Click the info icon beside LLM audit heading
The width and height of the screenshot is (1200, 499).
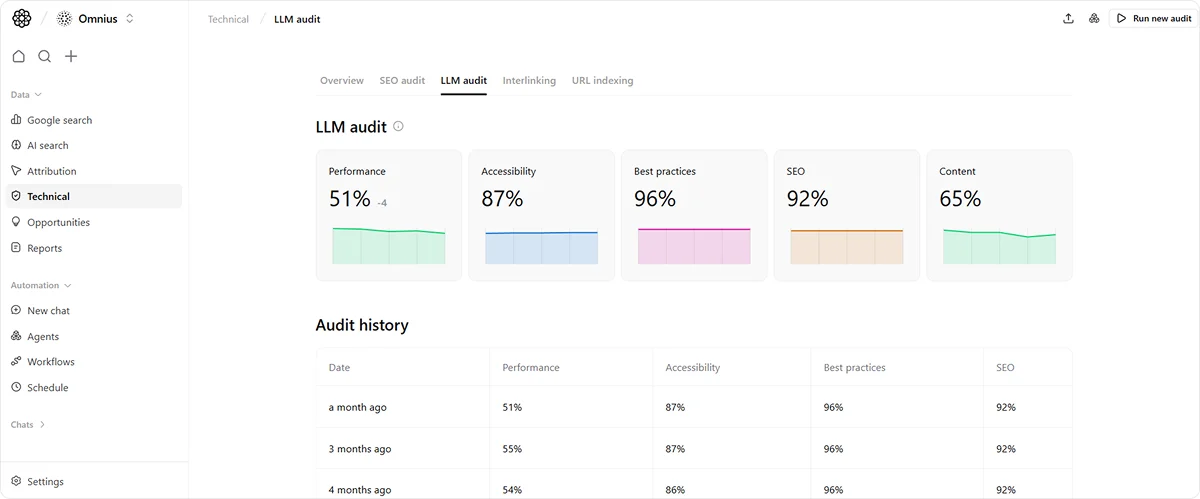(398, 127)
